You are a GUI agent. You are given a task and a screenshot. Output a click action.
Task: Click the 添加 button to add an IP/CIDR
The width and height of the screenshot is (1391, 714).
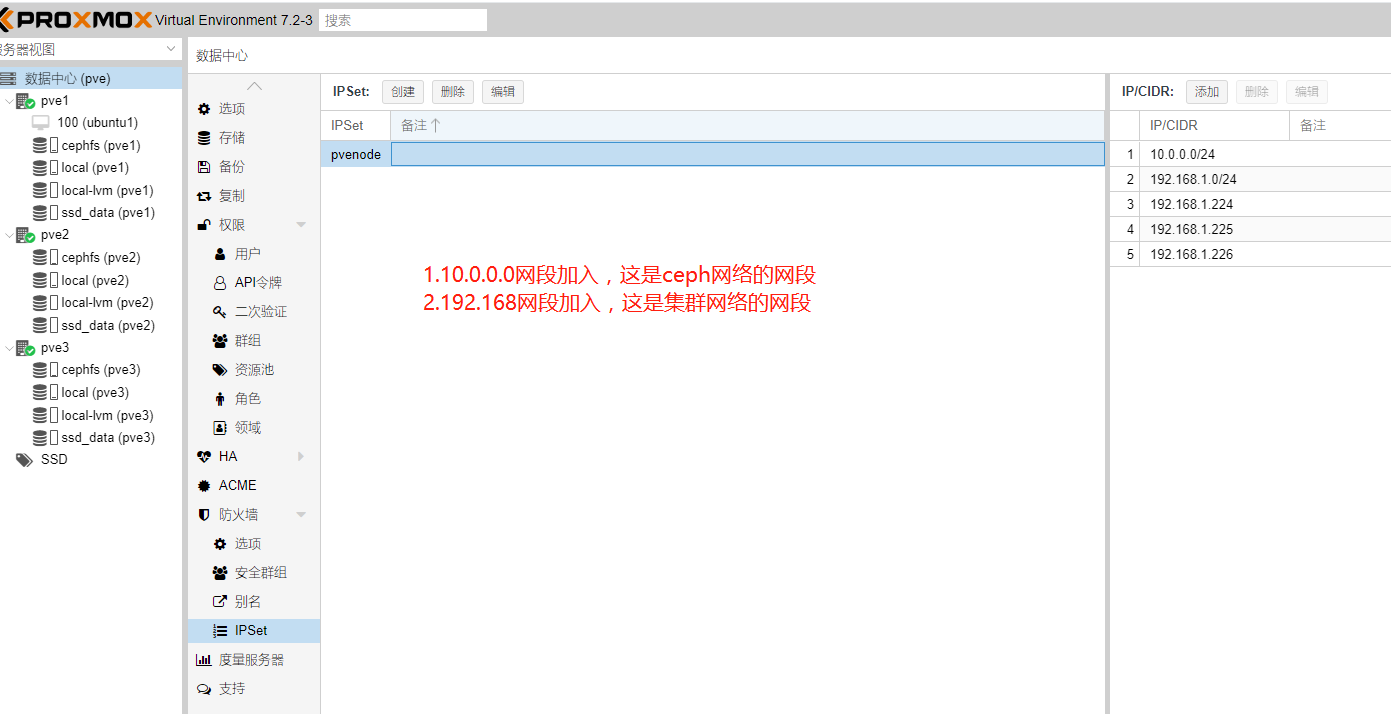pyautogui.click(x=1206, y=91)
